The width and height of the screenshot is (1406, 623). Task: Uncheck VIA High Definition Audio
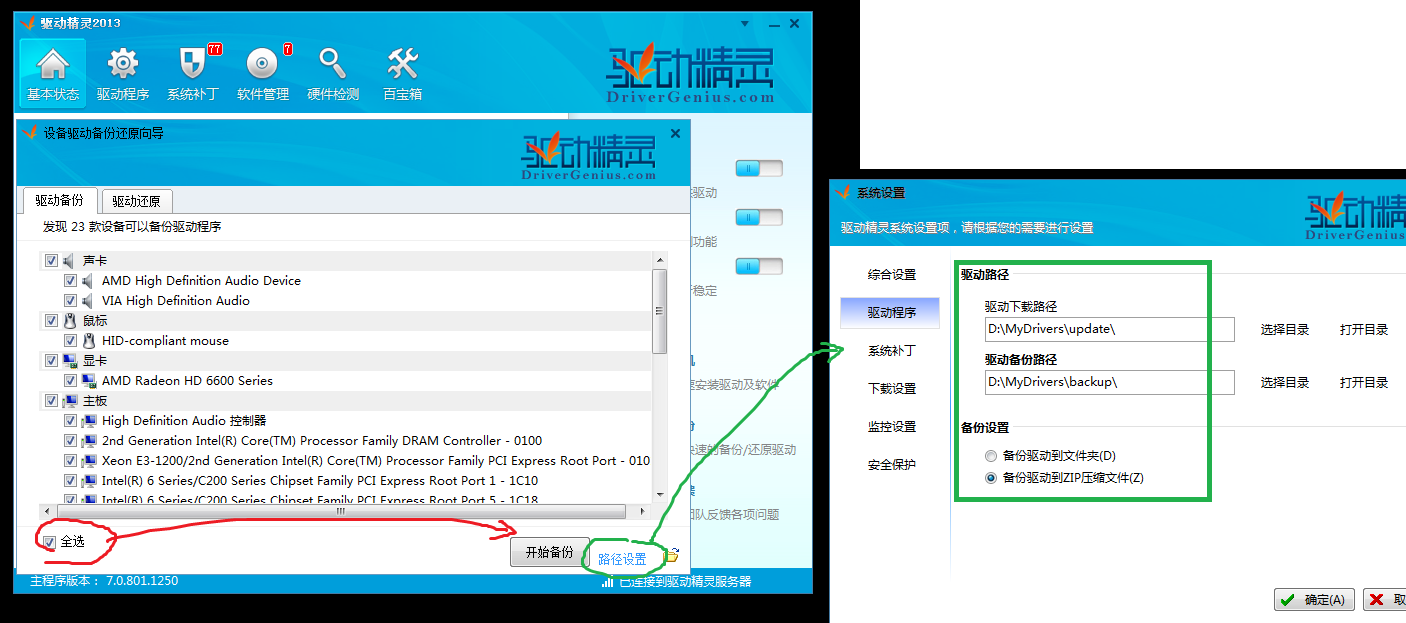[70, 301]
